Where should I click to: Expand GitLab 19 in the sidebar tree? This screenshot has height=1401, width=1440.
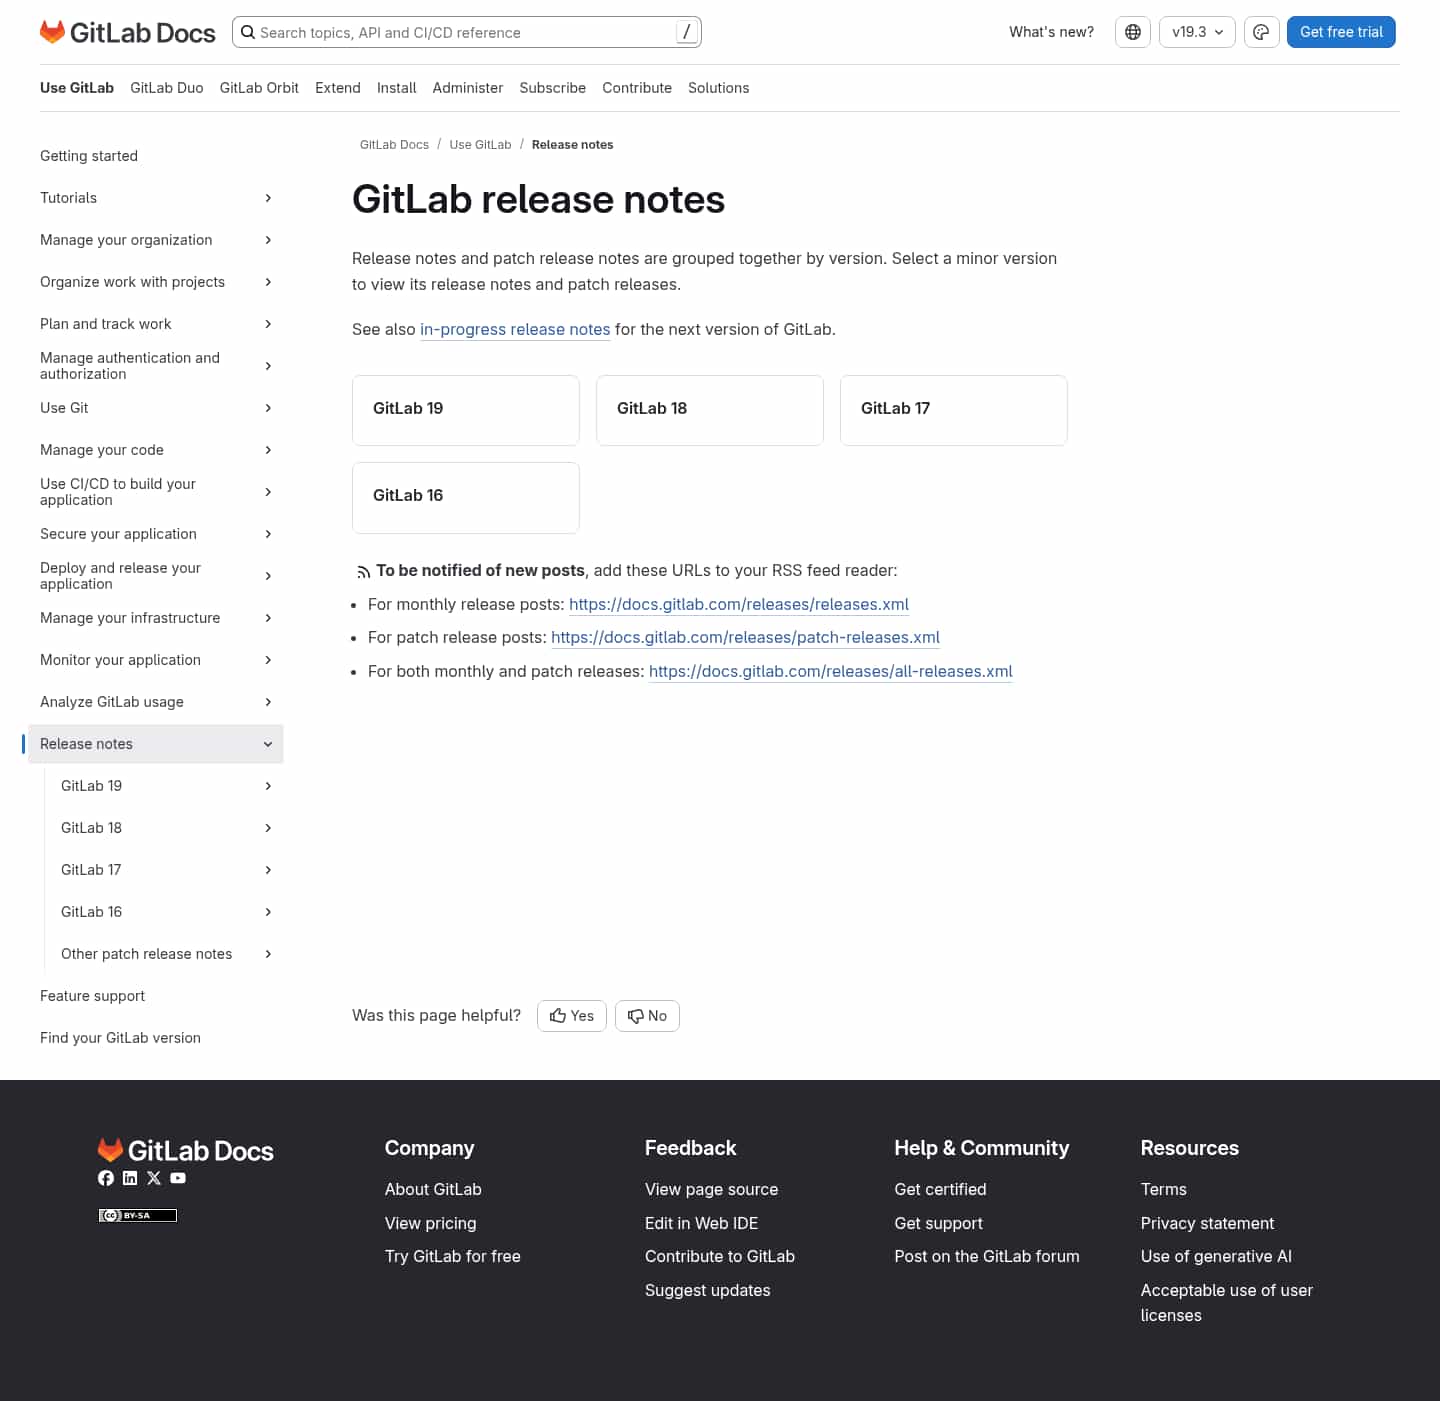(x=268, y=786)
